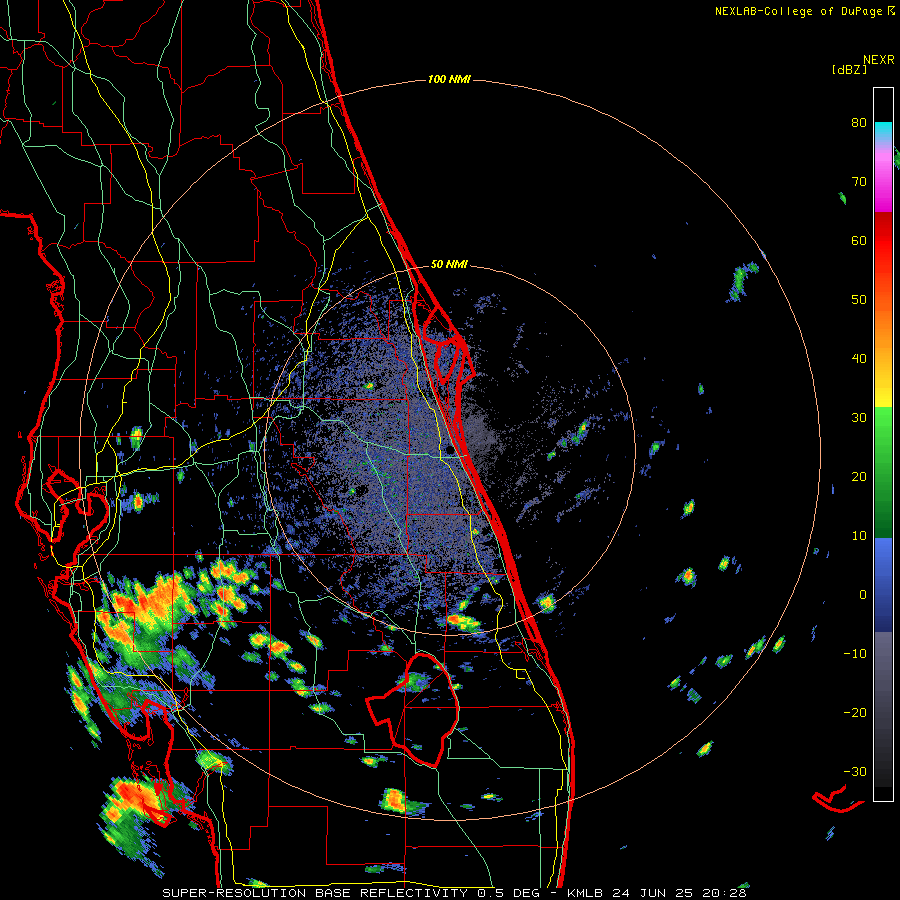The height and width of the screenshot is (900, 900).
Task: Click the '[dBZ]' units label
Action: pos(849,70)
